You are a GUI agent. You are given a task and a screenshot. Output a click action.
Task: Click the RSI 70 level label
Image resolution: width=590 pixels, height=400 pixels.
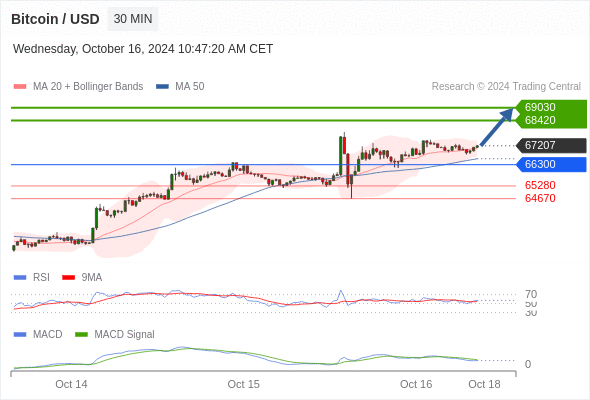[531, 294]
